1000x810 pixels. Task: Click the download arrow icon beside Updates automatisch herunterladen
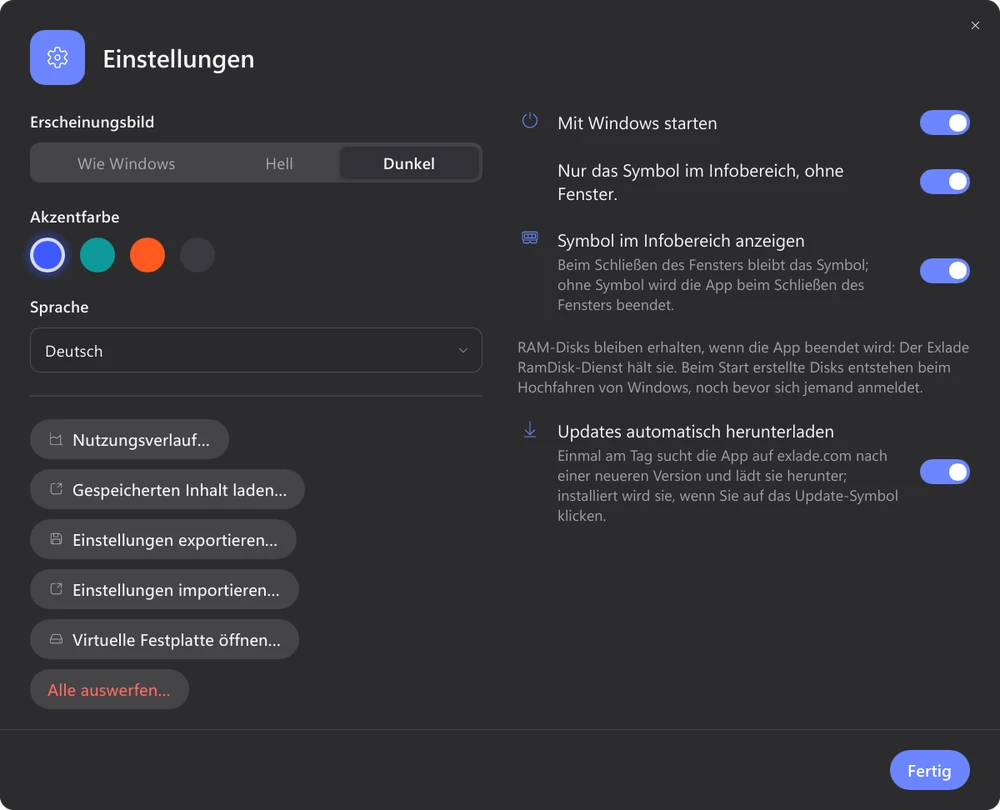530,430
